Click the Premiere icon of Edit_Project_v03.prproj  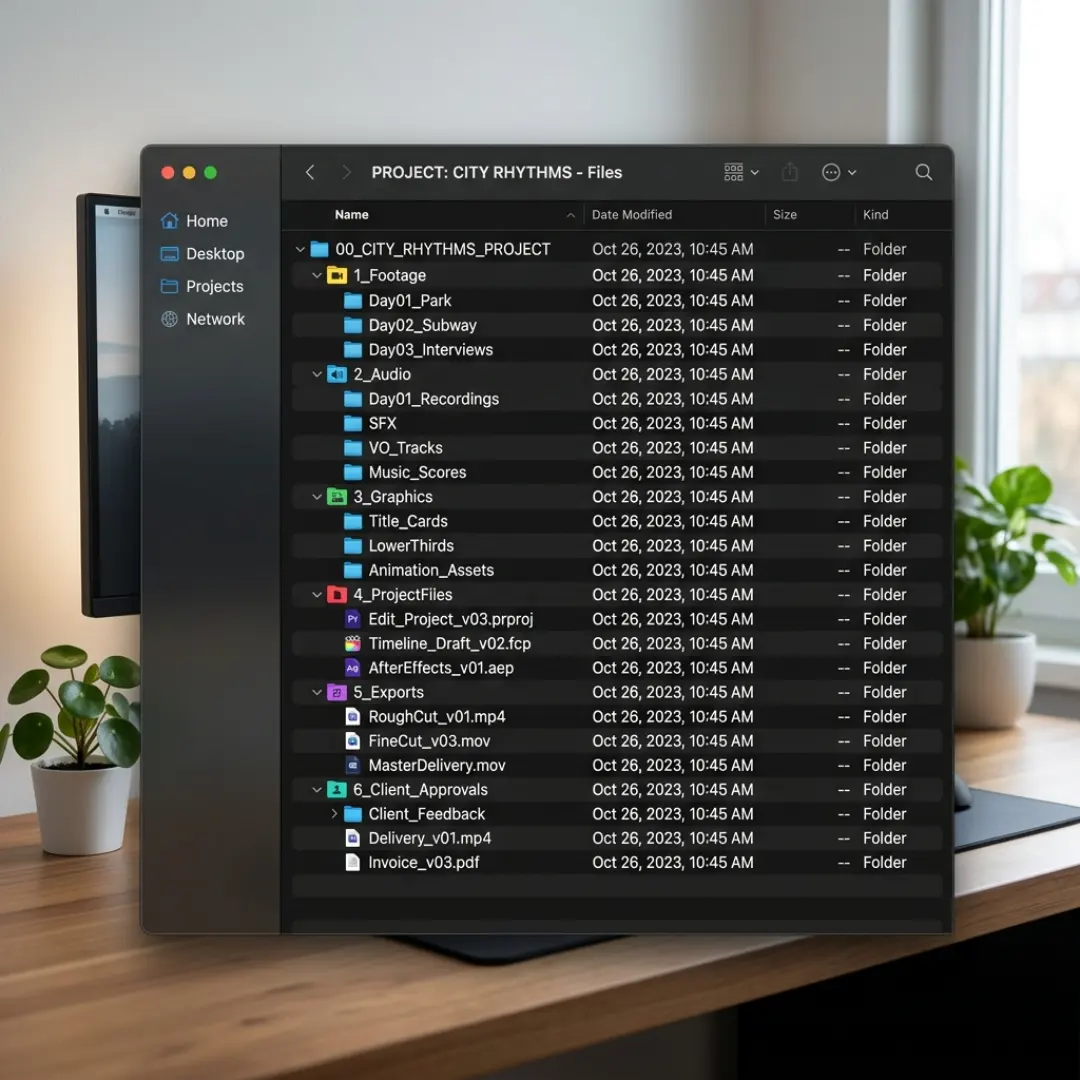[353, 619]
